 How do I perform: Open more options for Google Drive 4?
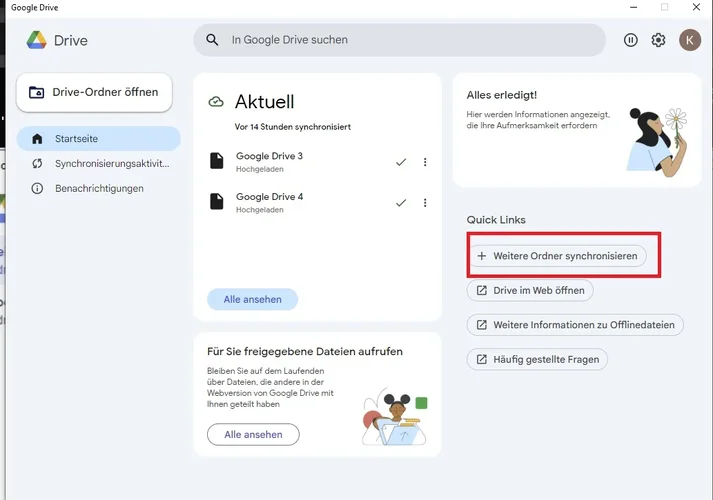(425, 202)
